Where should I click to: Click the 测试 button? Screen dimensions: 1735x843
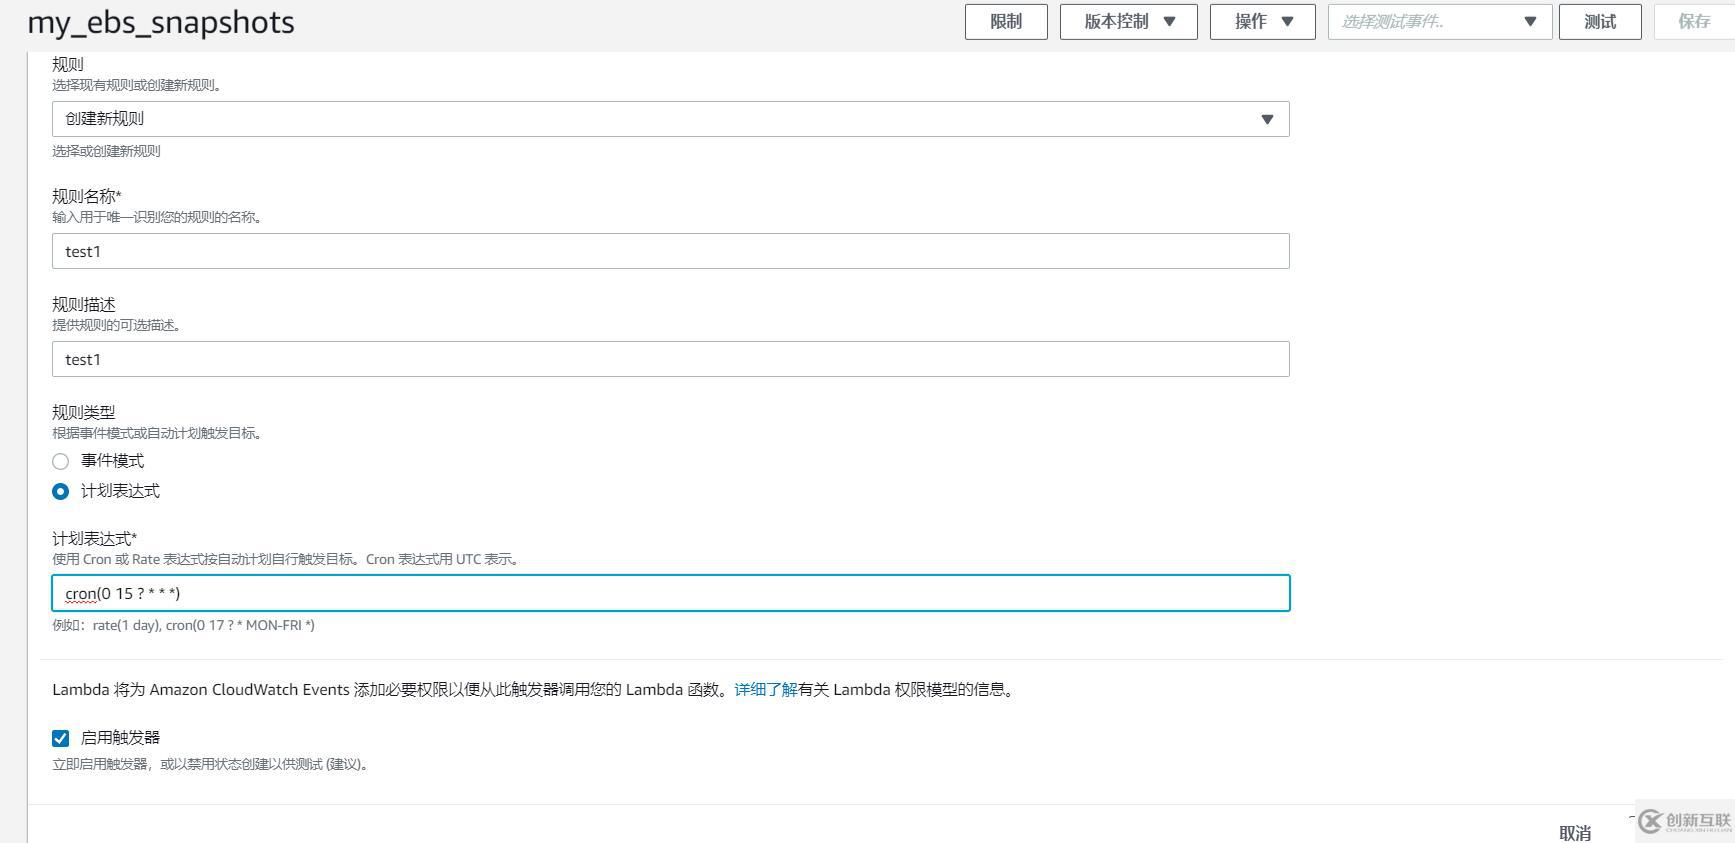[x=1600, y=22]
